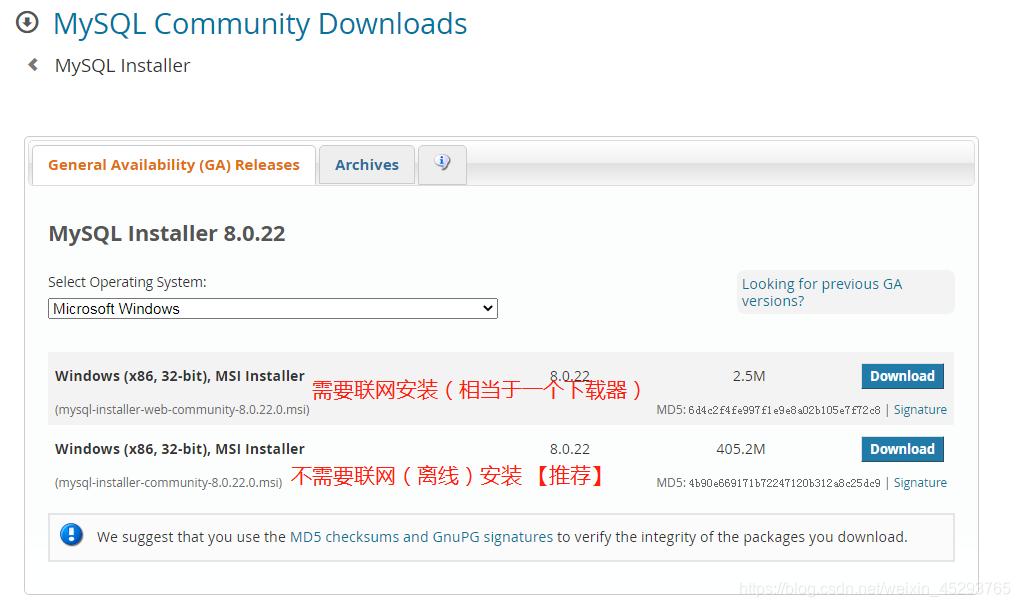Click the 2.5M file size value

749,376
